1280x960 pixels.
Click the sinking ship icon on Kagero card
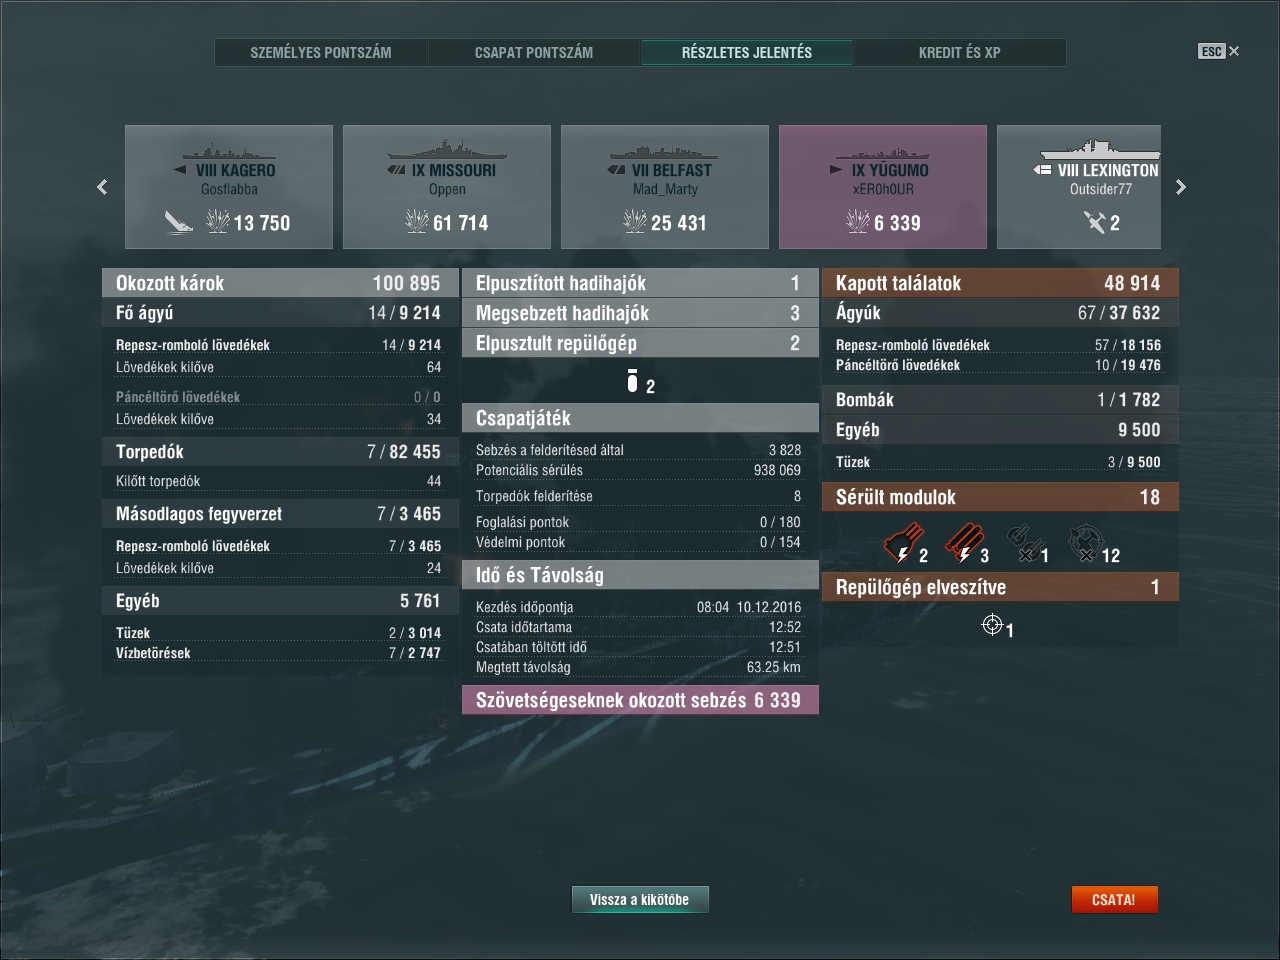178,221
